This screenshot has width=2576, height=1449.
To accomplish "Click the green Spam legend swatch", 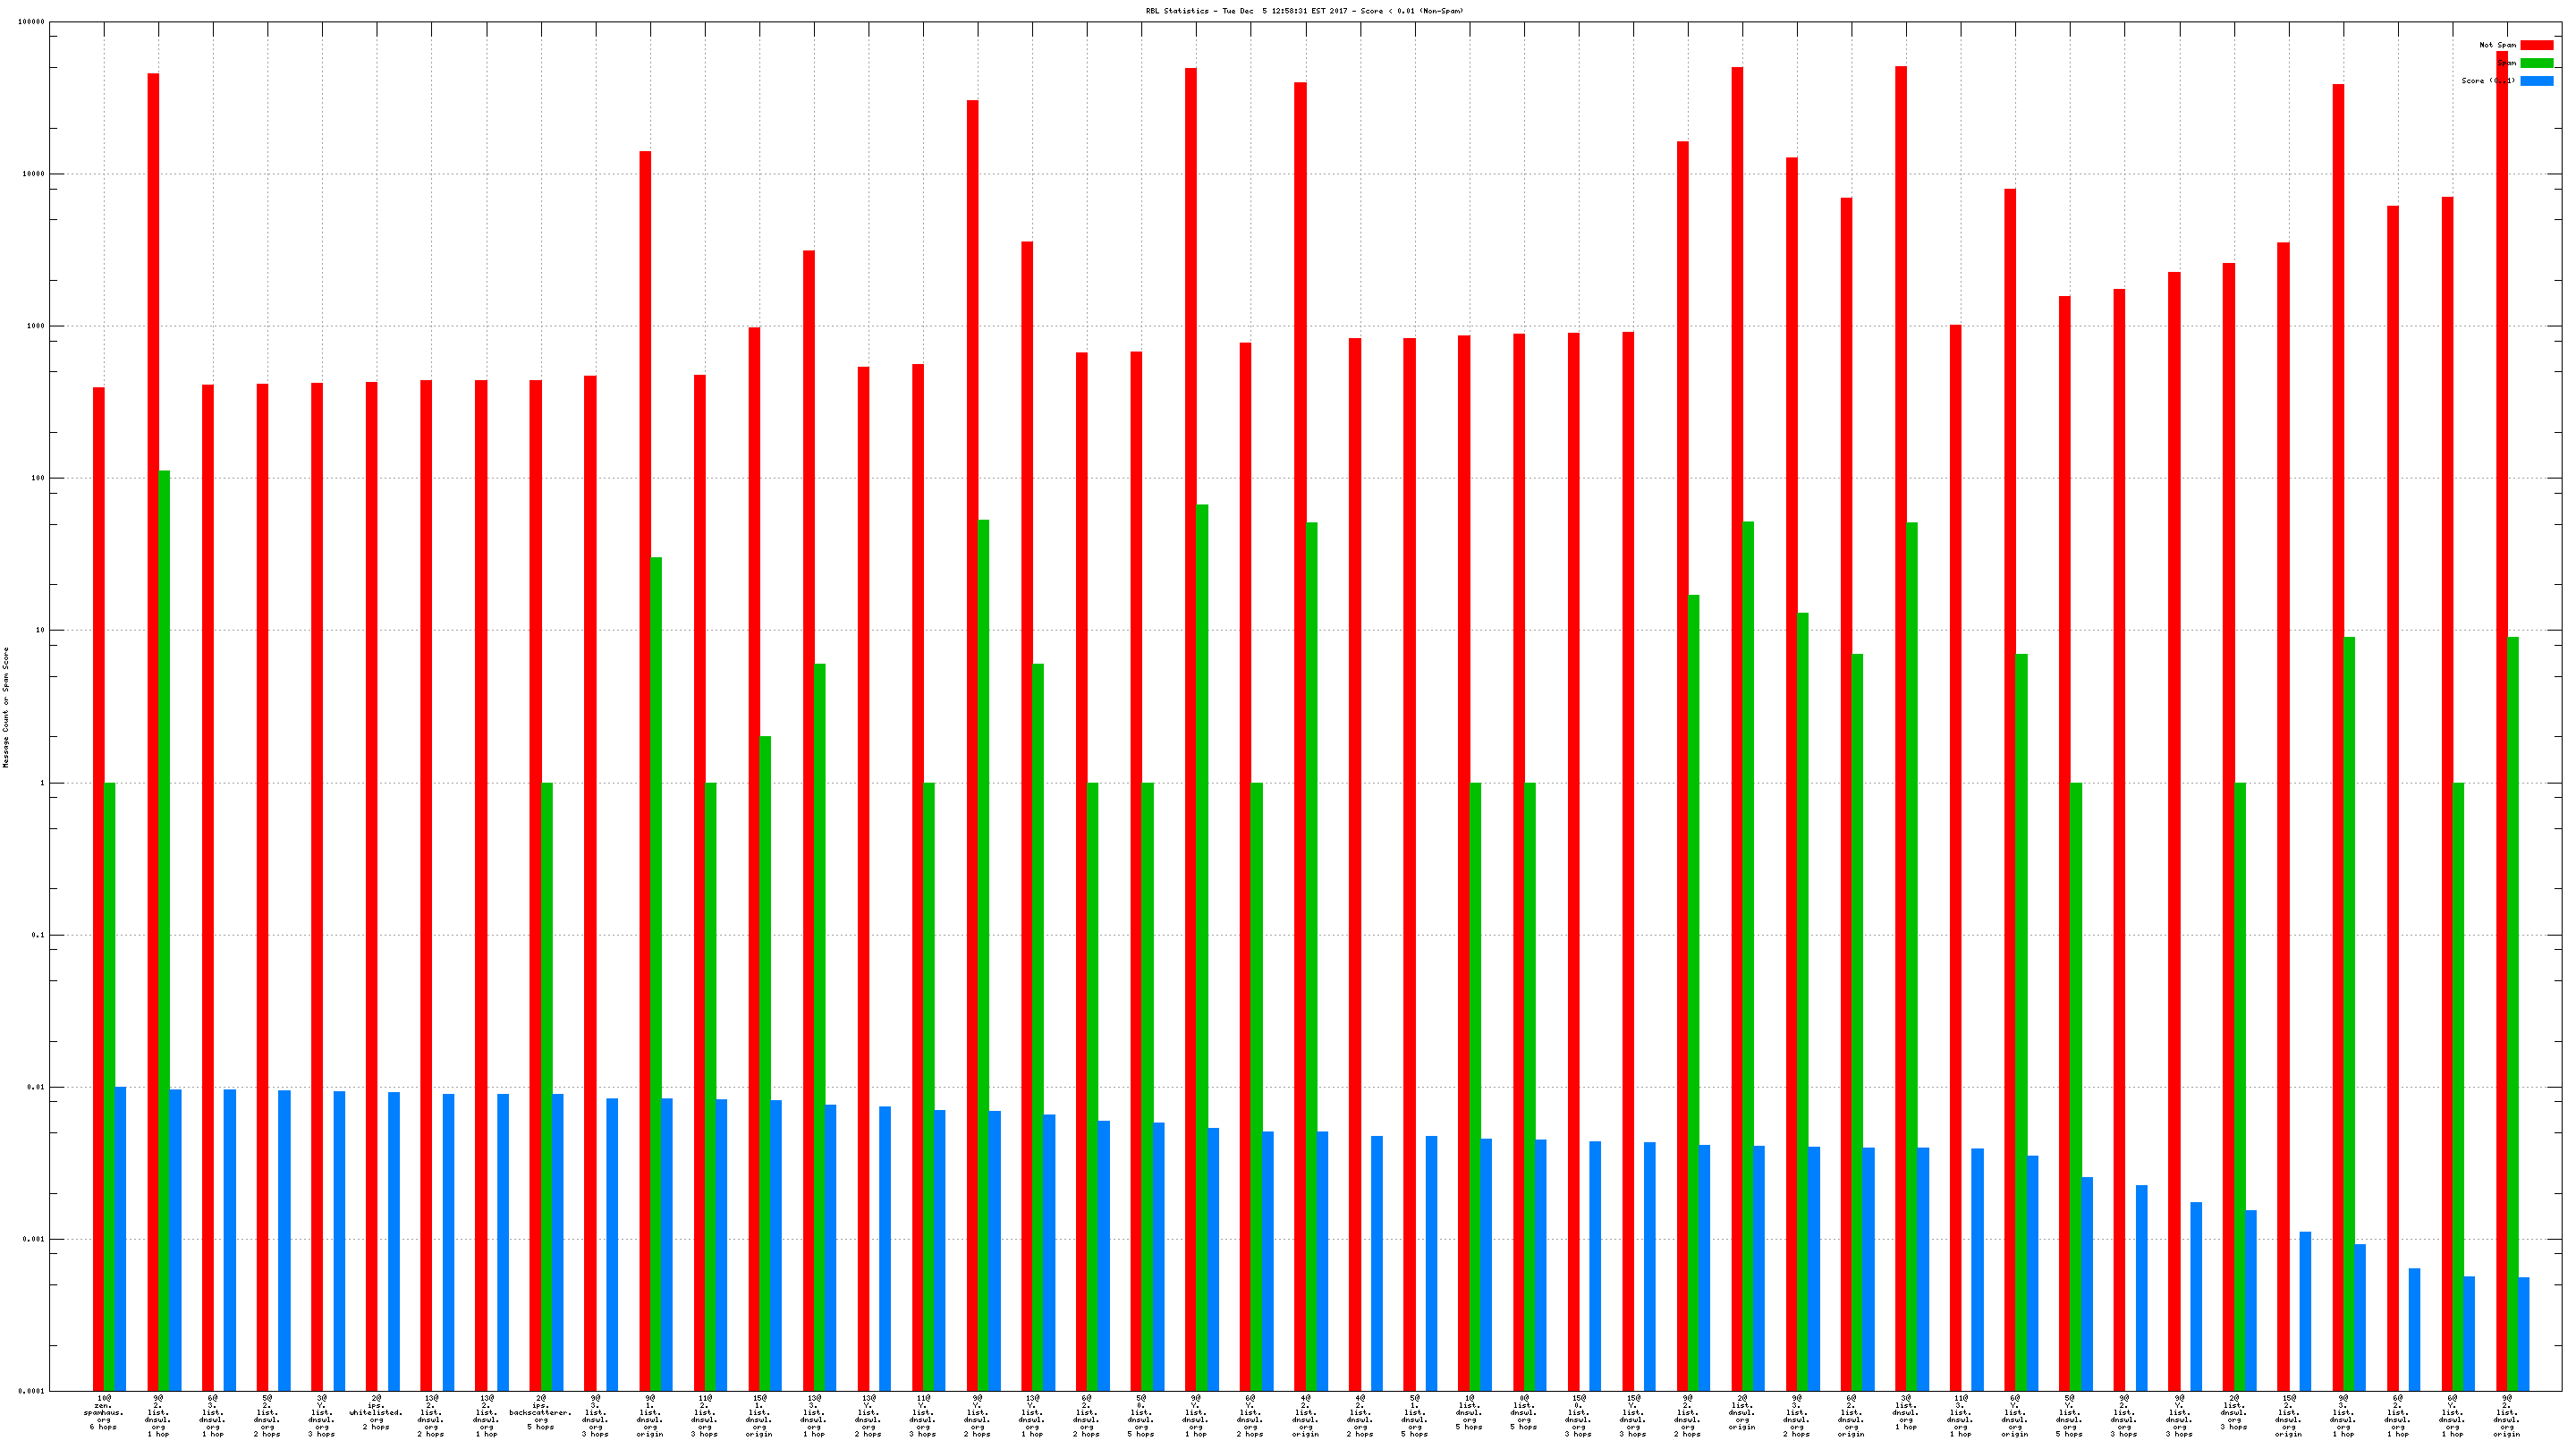I will [x=2536, y=63].
